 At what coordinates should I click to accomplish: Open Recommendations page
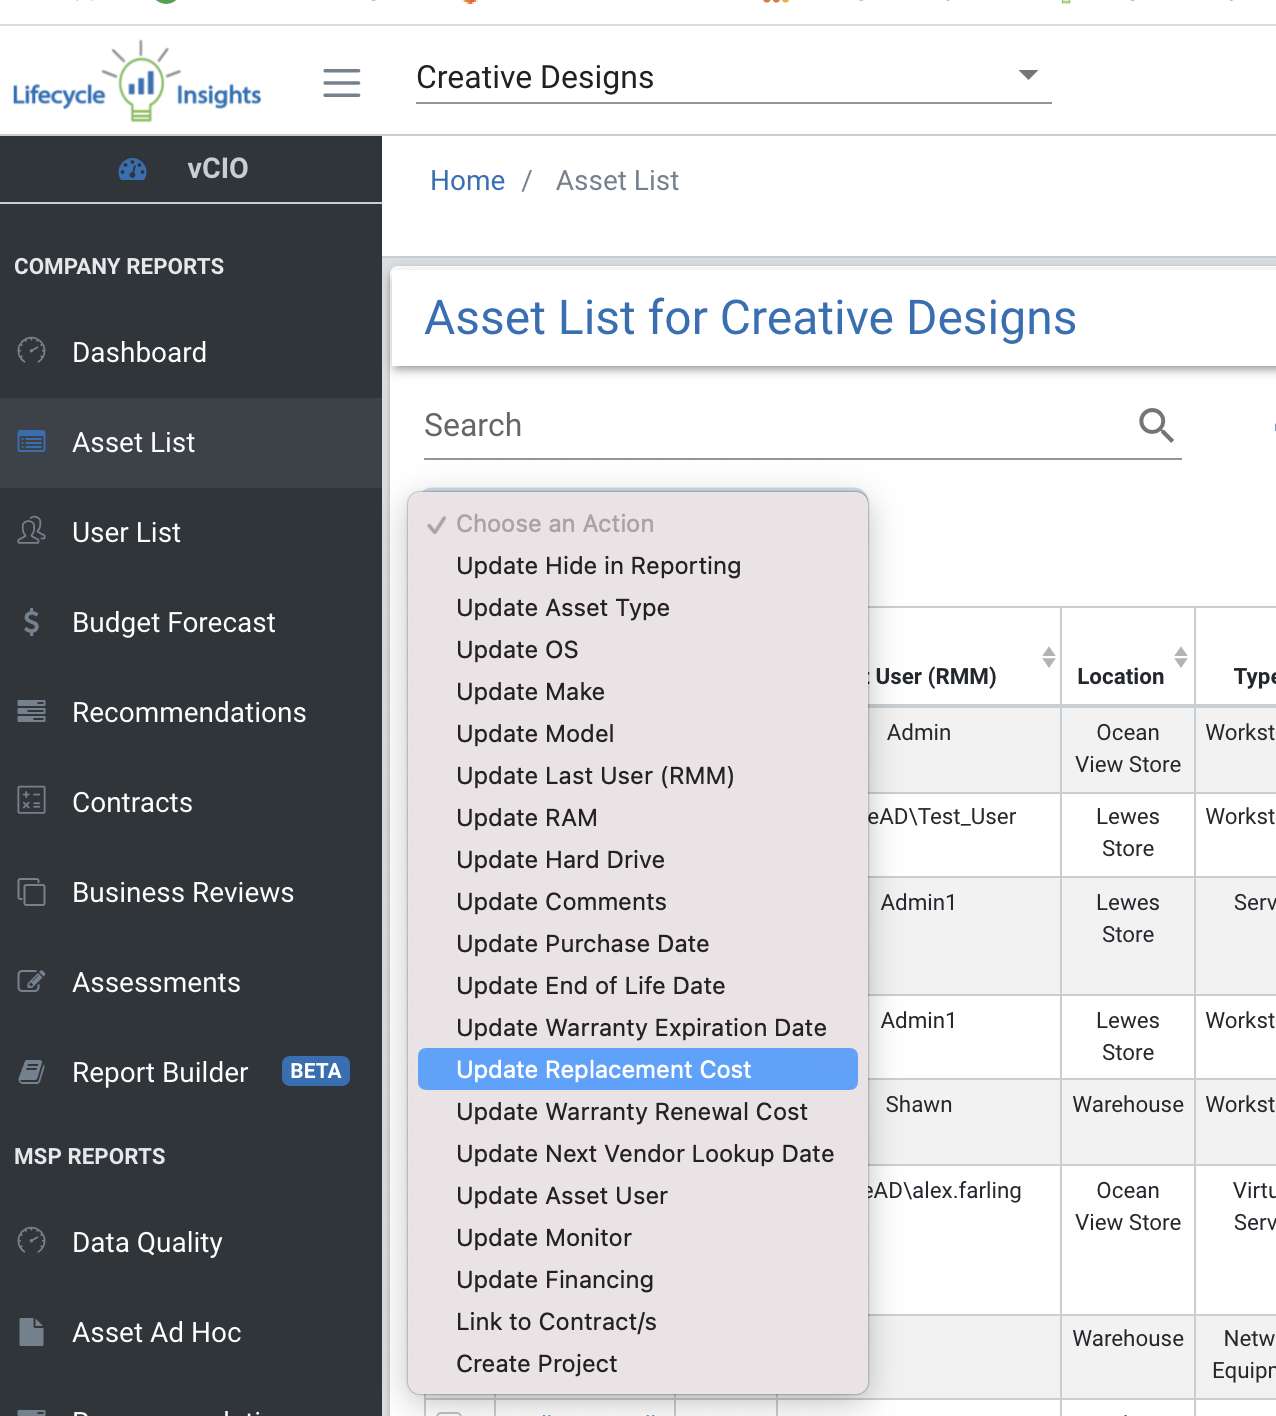click(191, 712)
